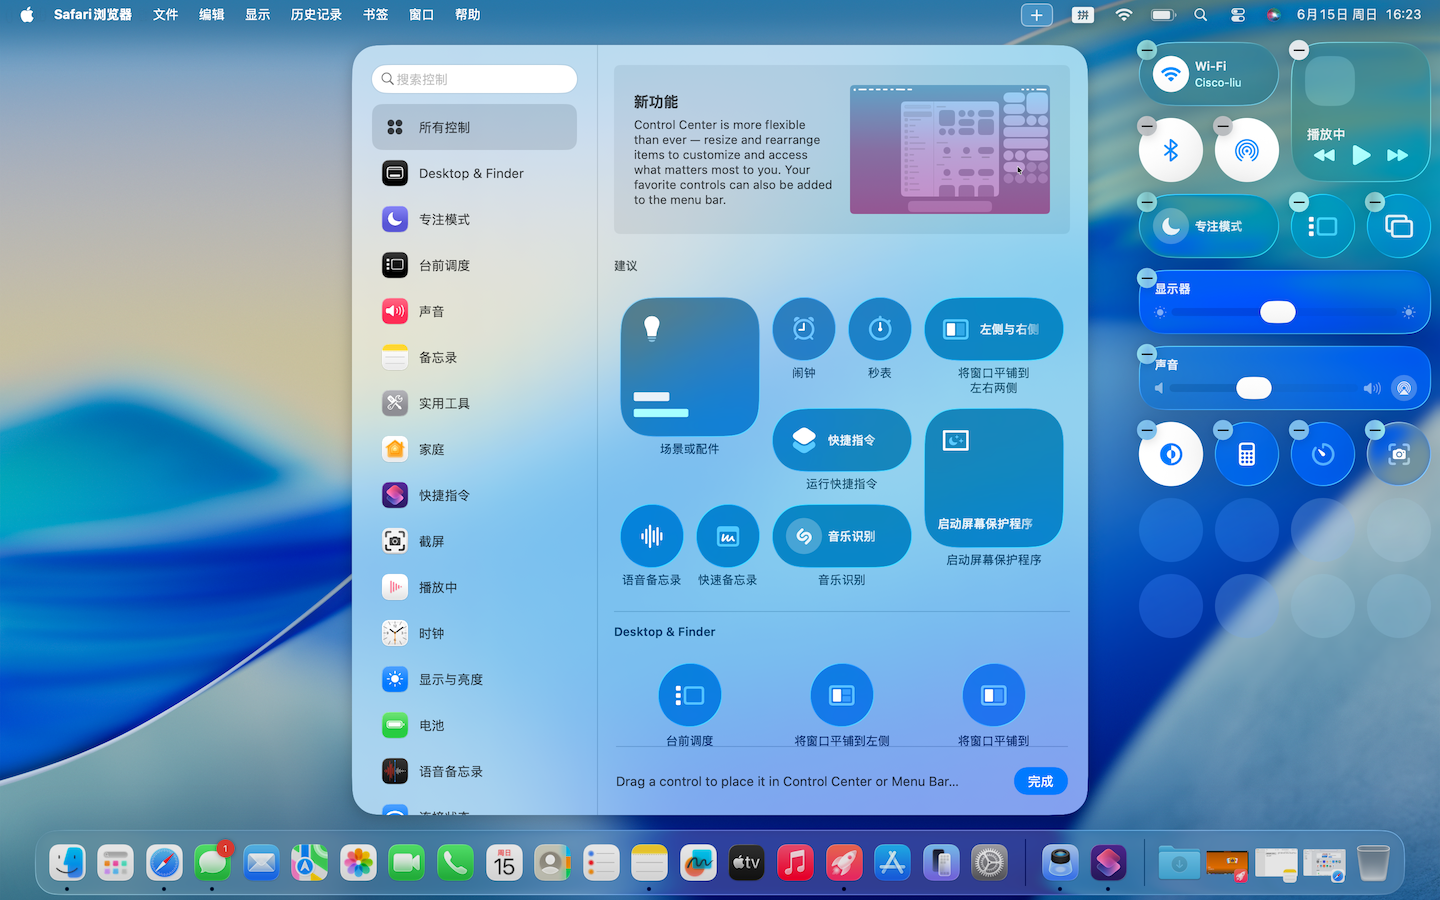Select the voice memo (语音备忘录) control icon

(x=651, y=537)
